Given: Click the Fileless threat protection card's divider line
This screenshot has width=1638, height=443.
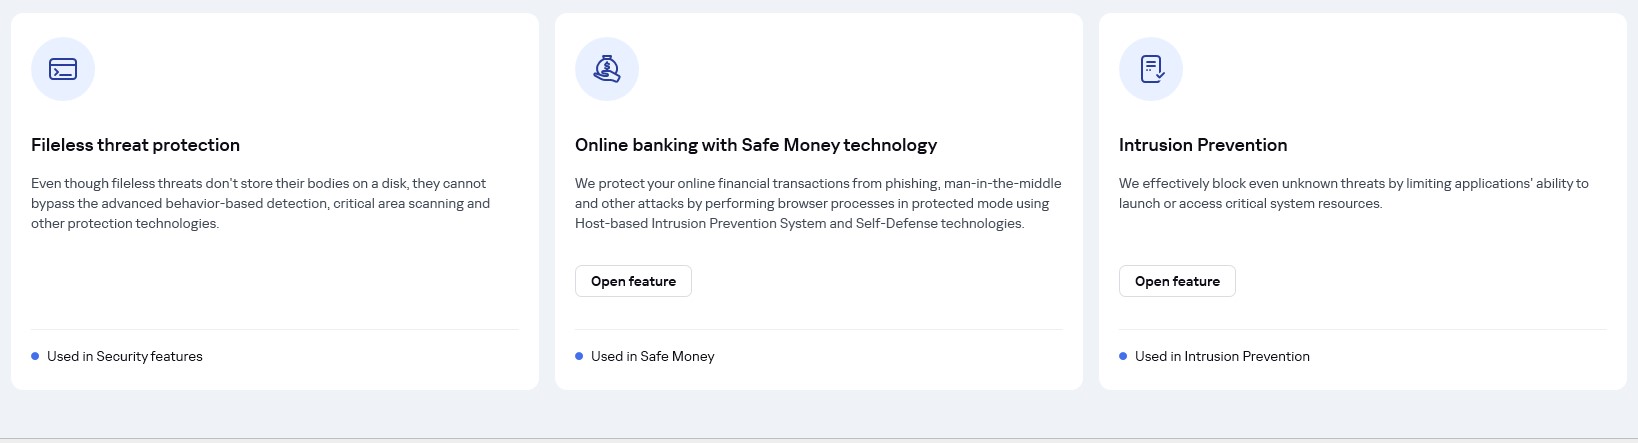Looking at the screenshot, I should (275, 329).
